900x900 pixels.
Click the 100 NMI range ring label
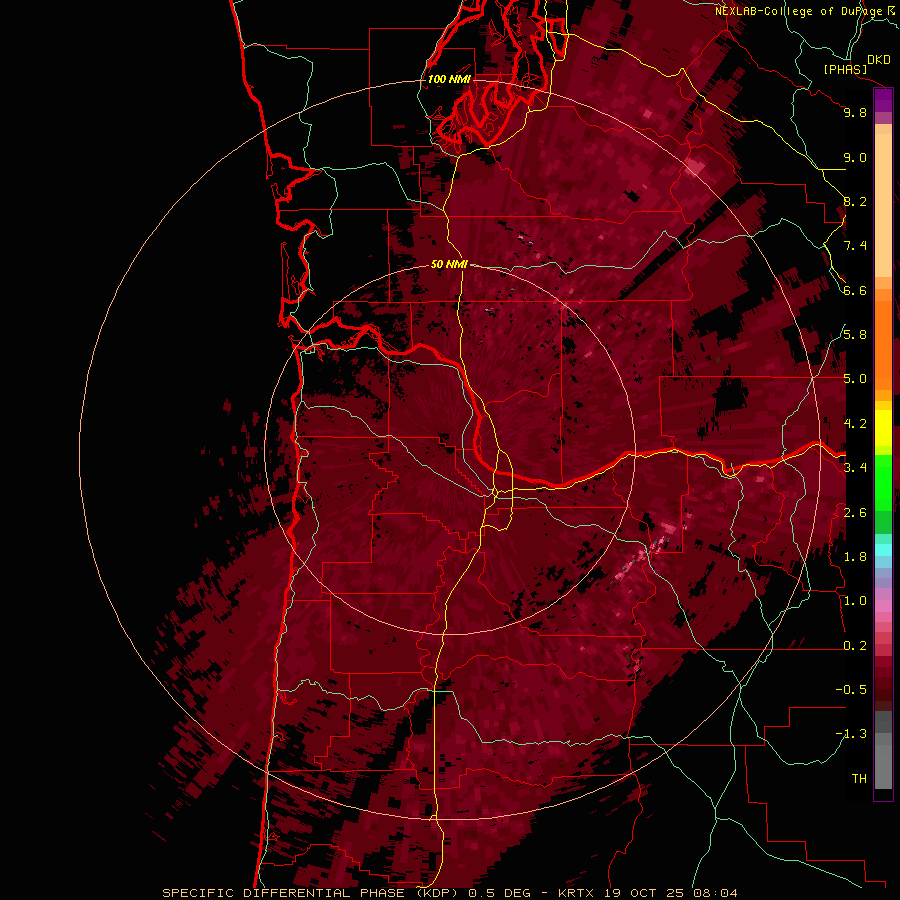449,79
